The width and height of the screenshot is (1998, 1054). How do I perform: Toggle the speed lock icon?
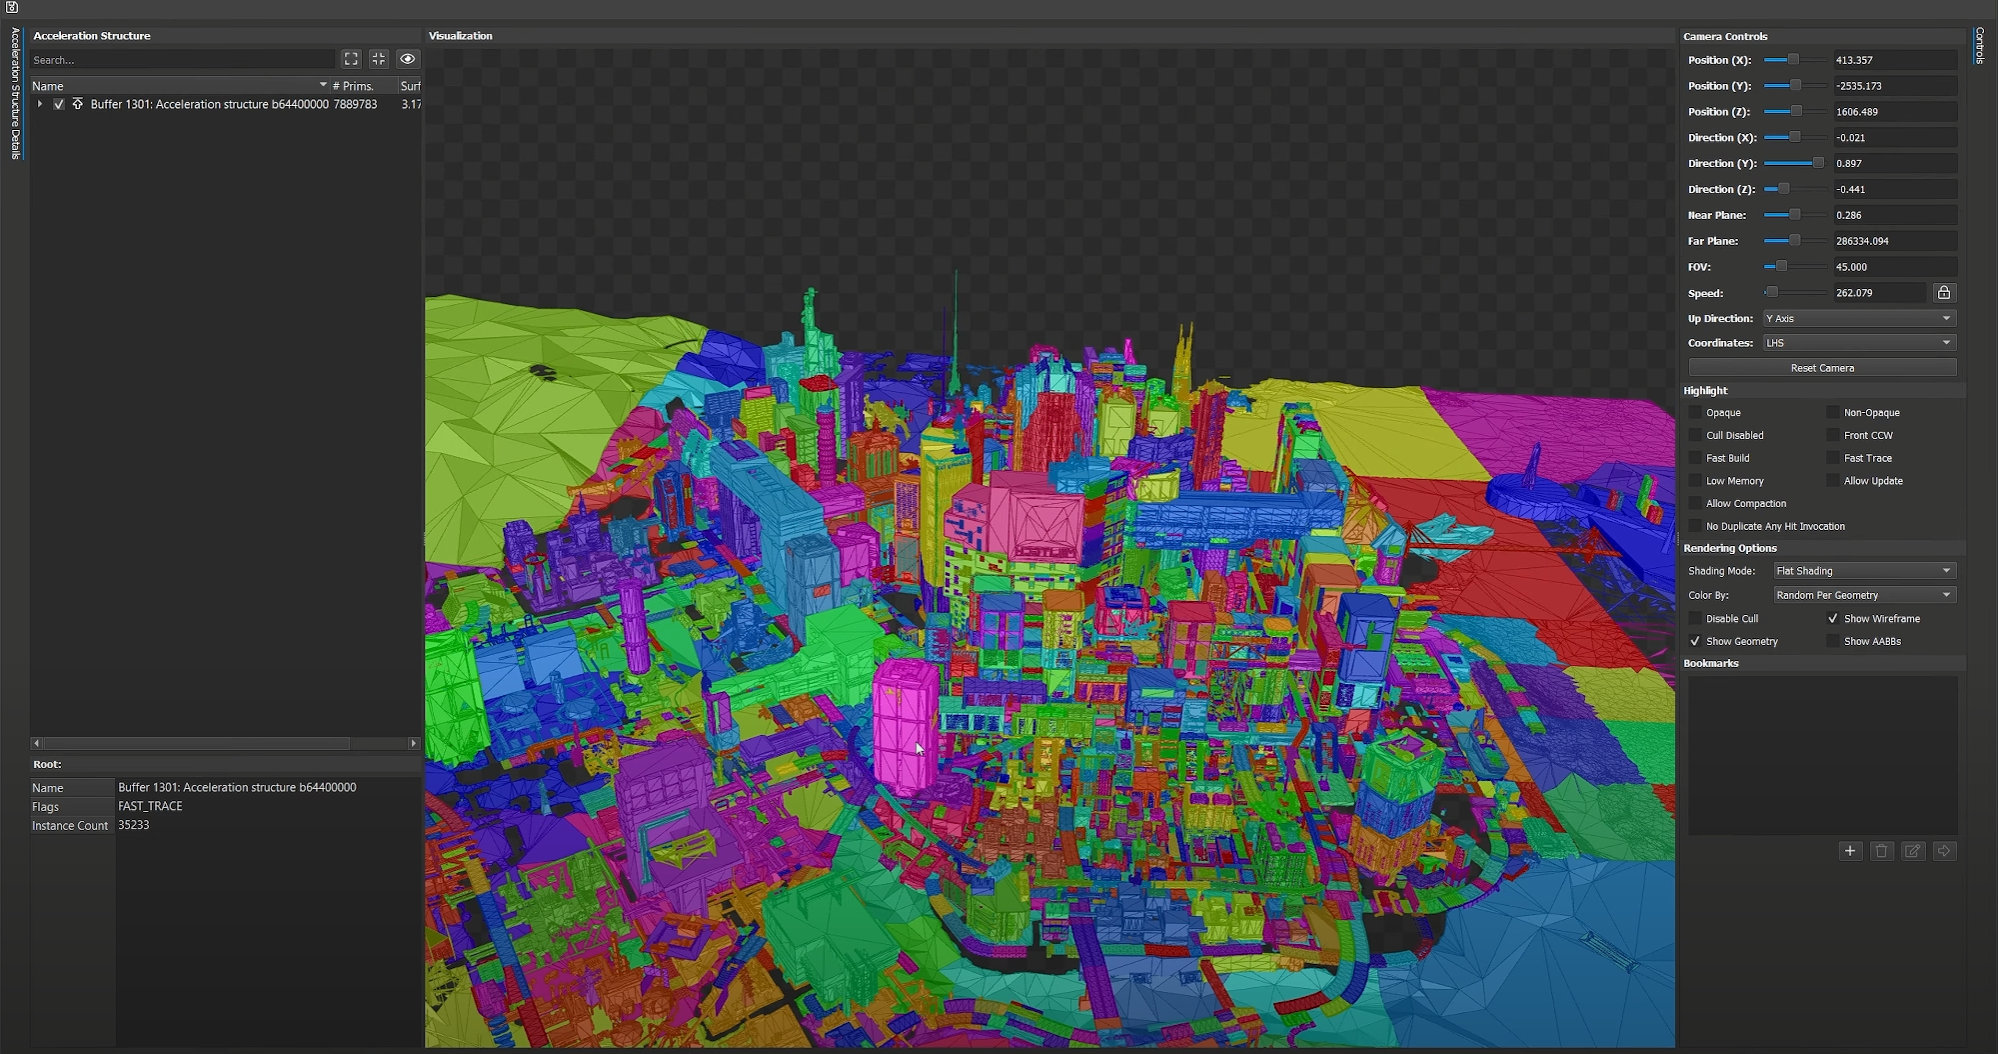point(1944,293)
